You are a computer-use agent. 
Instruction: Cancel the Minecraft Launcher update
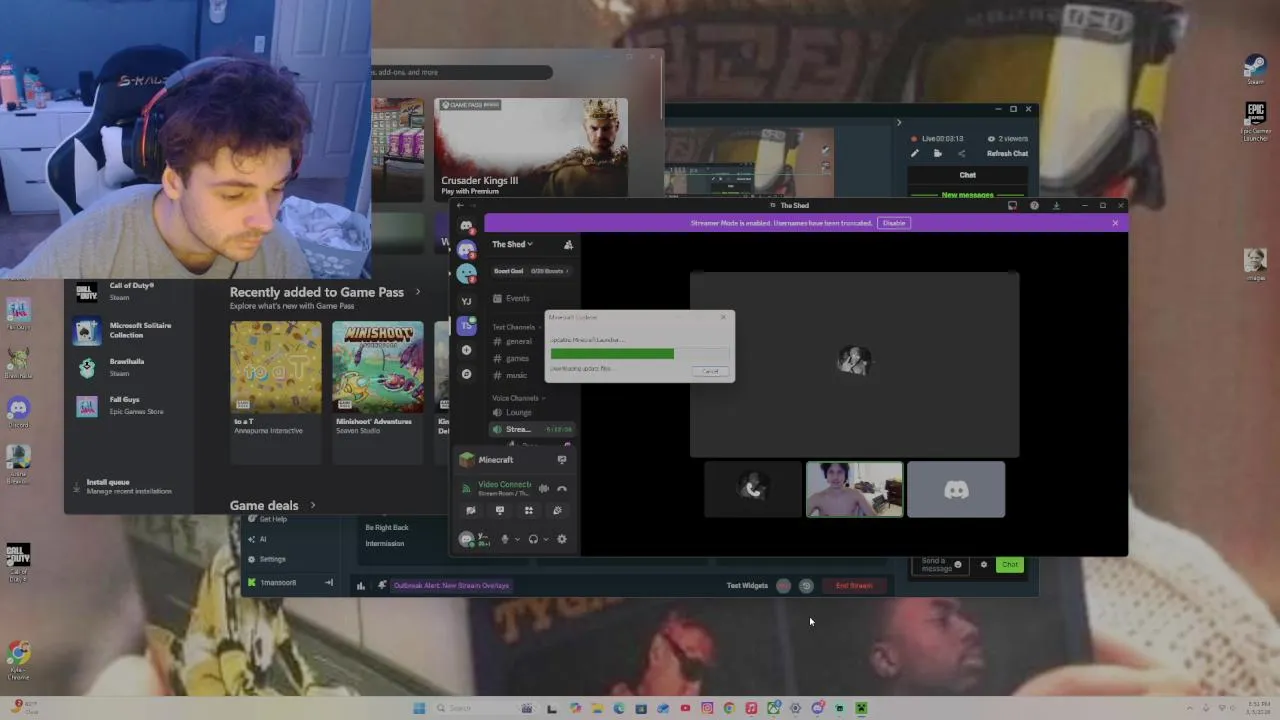(710, 371)
